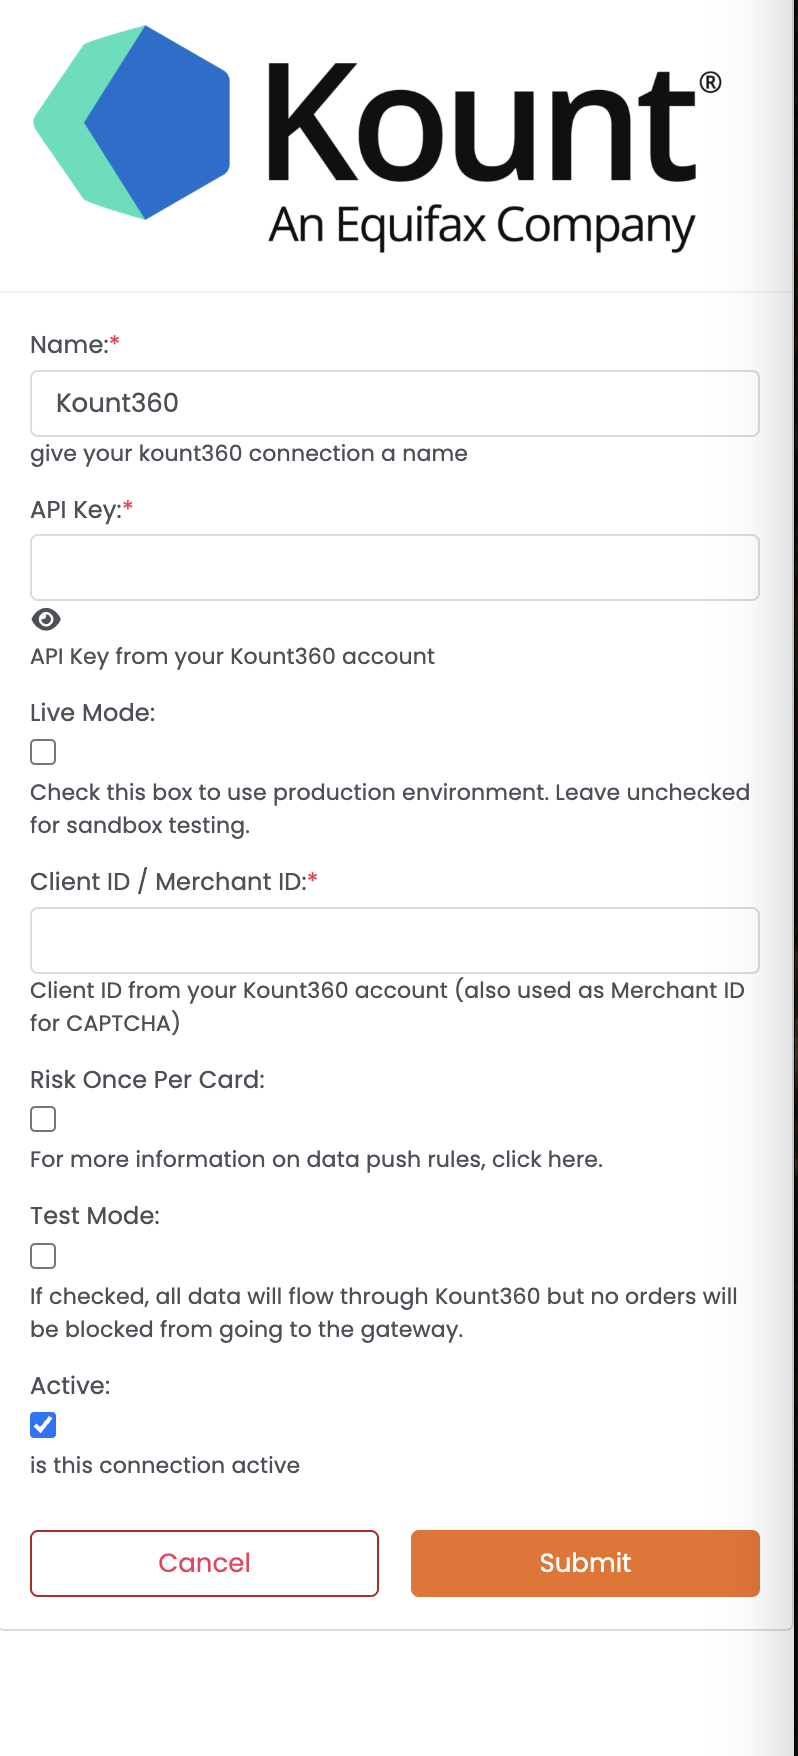This screenshot has width=798, height=1756.
Task: Click the 'Name:' field label
Action: point(70,345)
